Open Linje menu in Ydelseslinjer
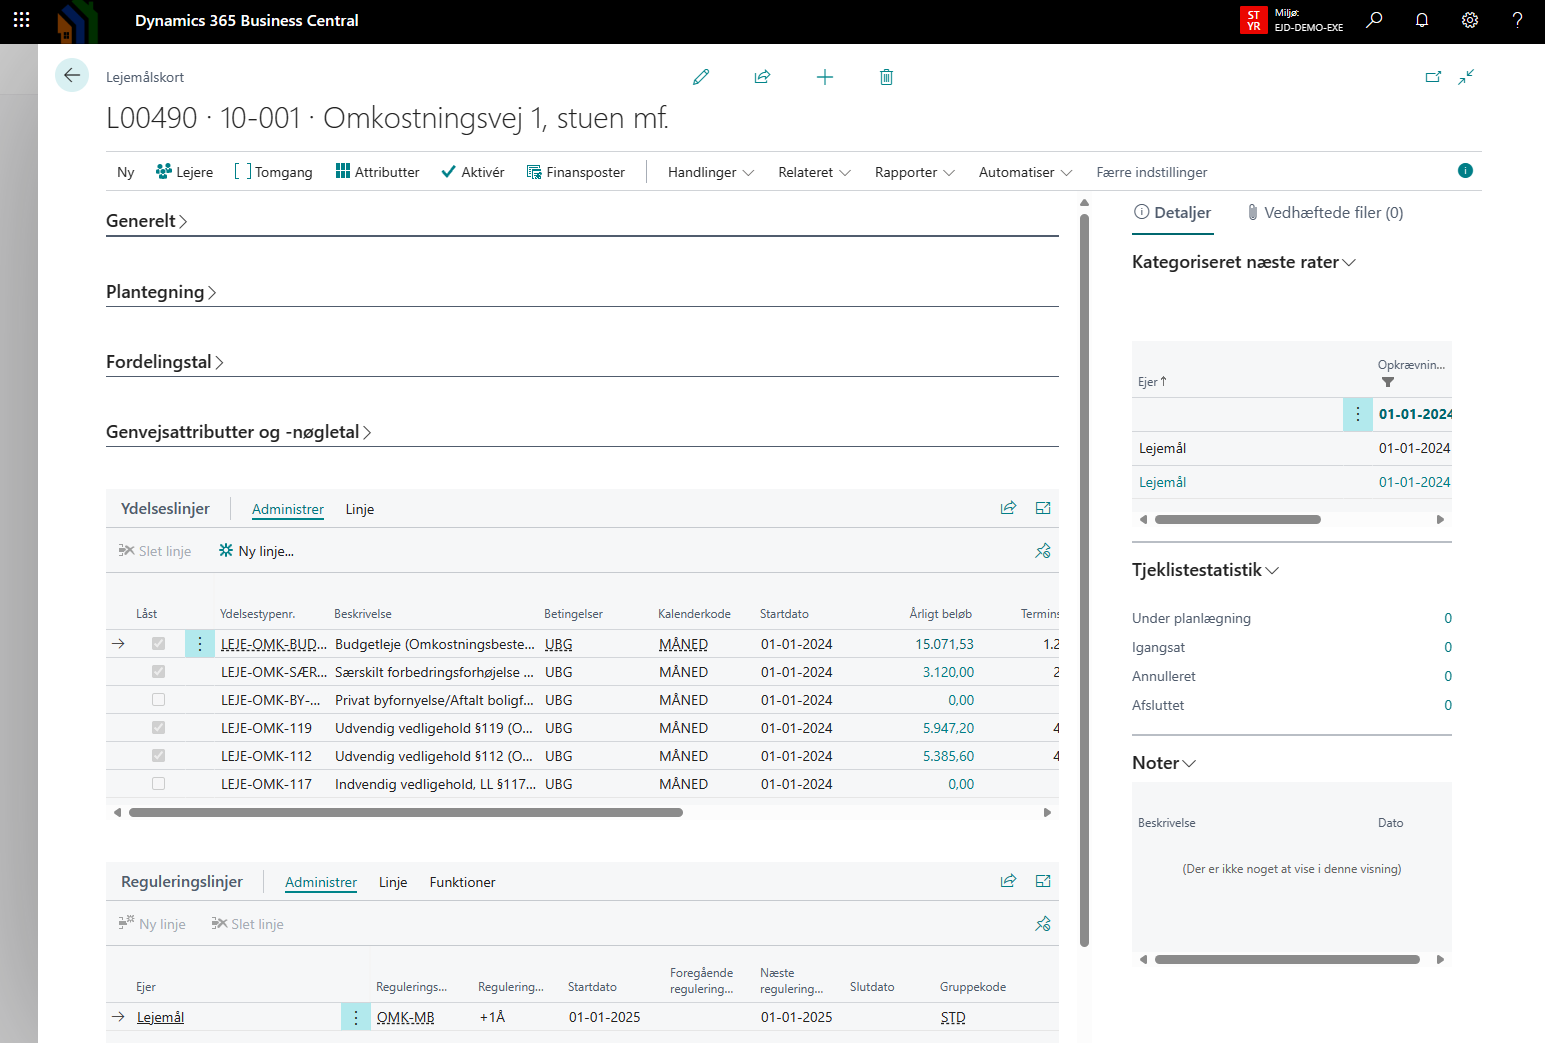The image size is (1545, 1043). point(360,509)
